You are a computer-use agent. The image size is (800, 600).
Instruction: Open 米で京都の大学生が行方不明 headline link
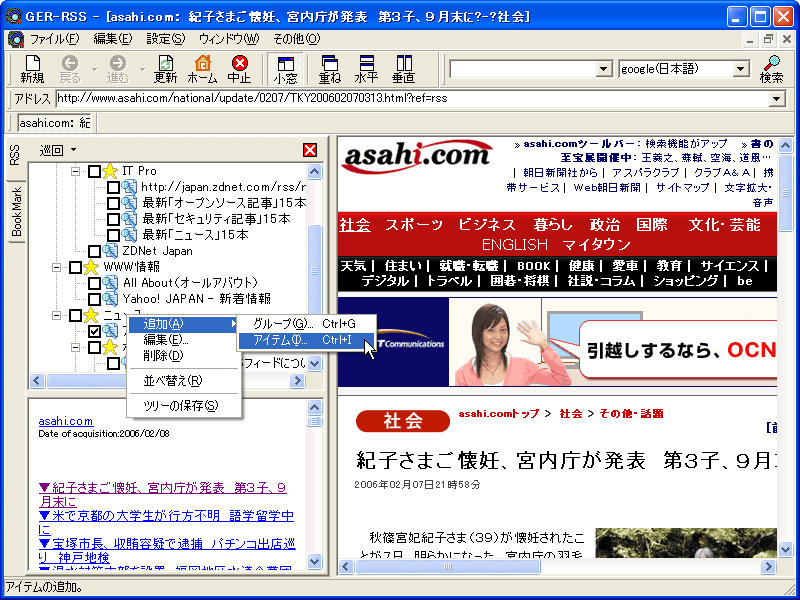[x=166, y=522]
